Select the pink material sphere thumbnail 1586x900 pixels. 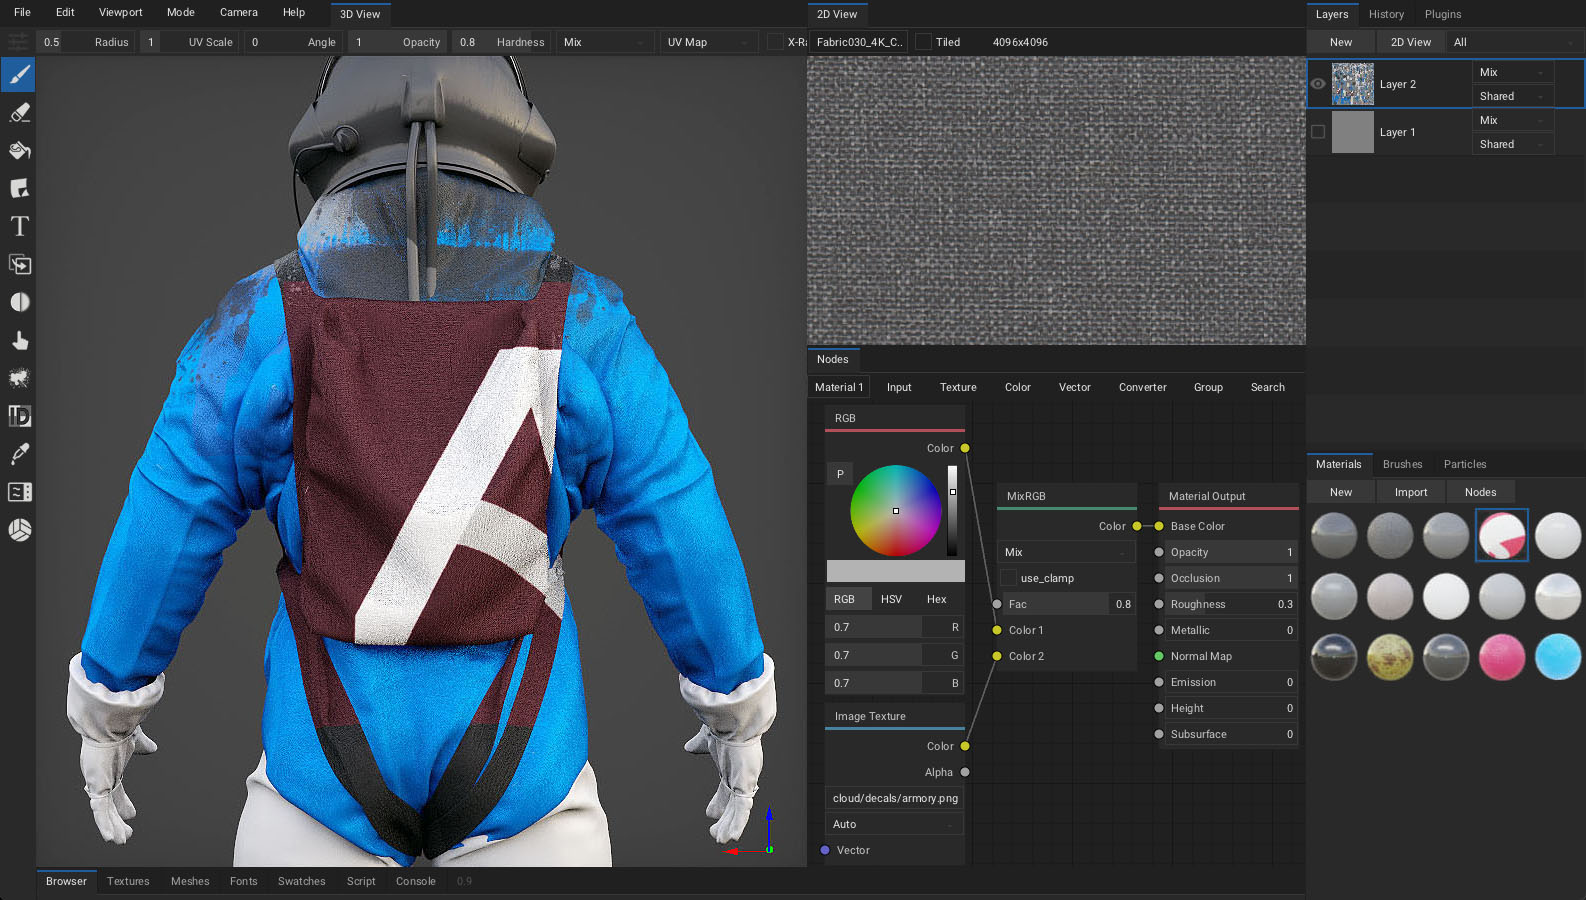pyautogui.click(x=1501, y=657)
